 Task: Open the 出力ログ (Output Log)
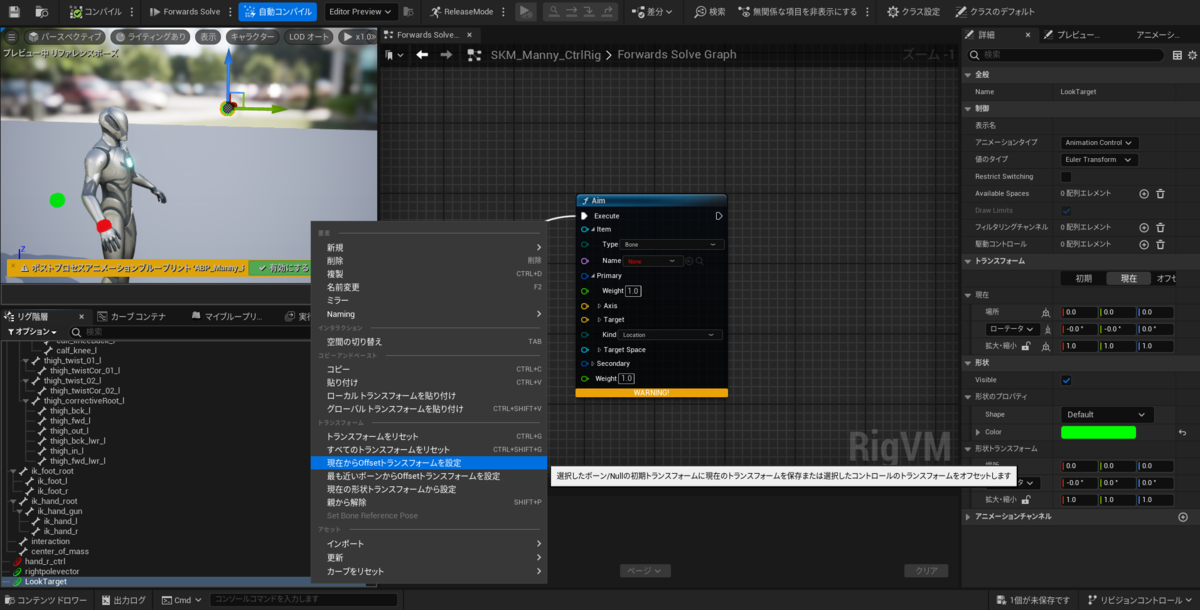tap(122, 600)
